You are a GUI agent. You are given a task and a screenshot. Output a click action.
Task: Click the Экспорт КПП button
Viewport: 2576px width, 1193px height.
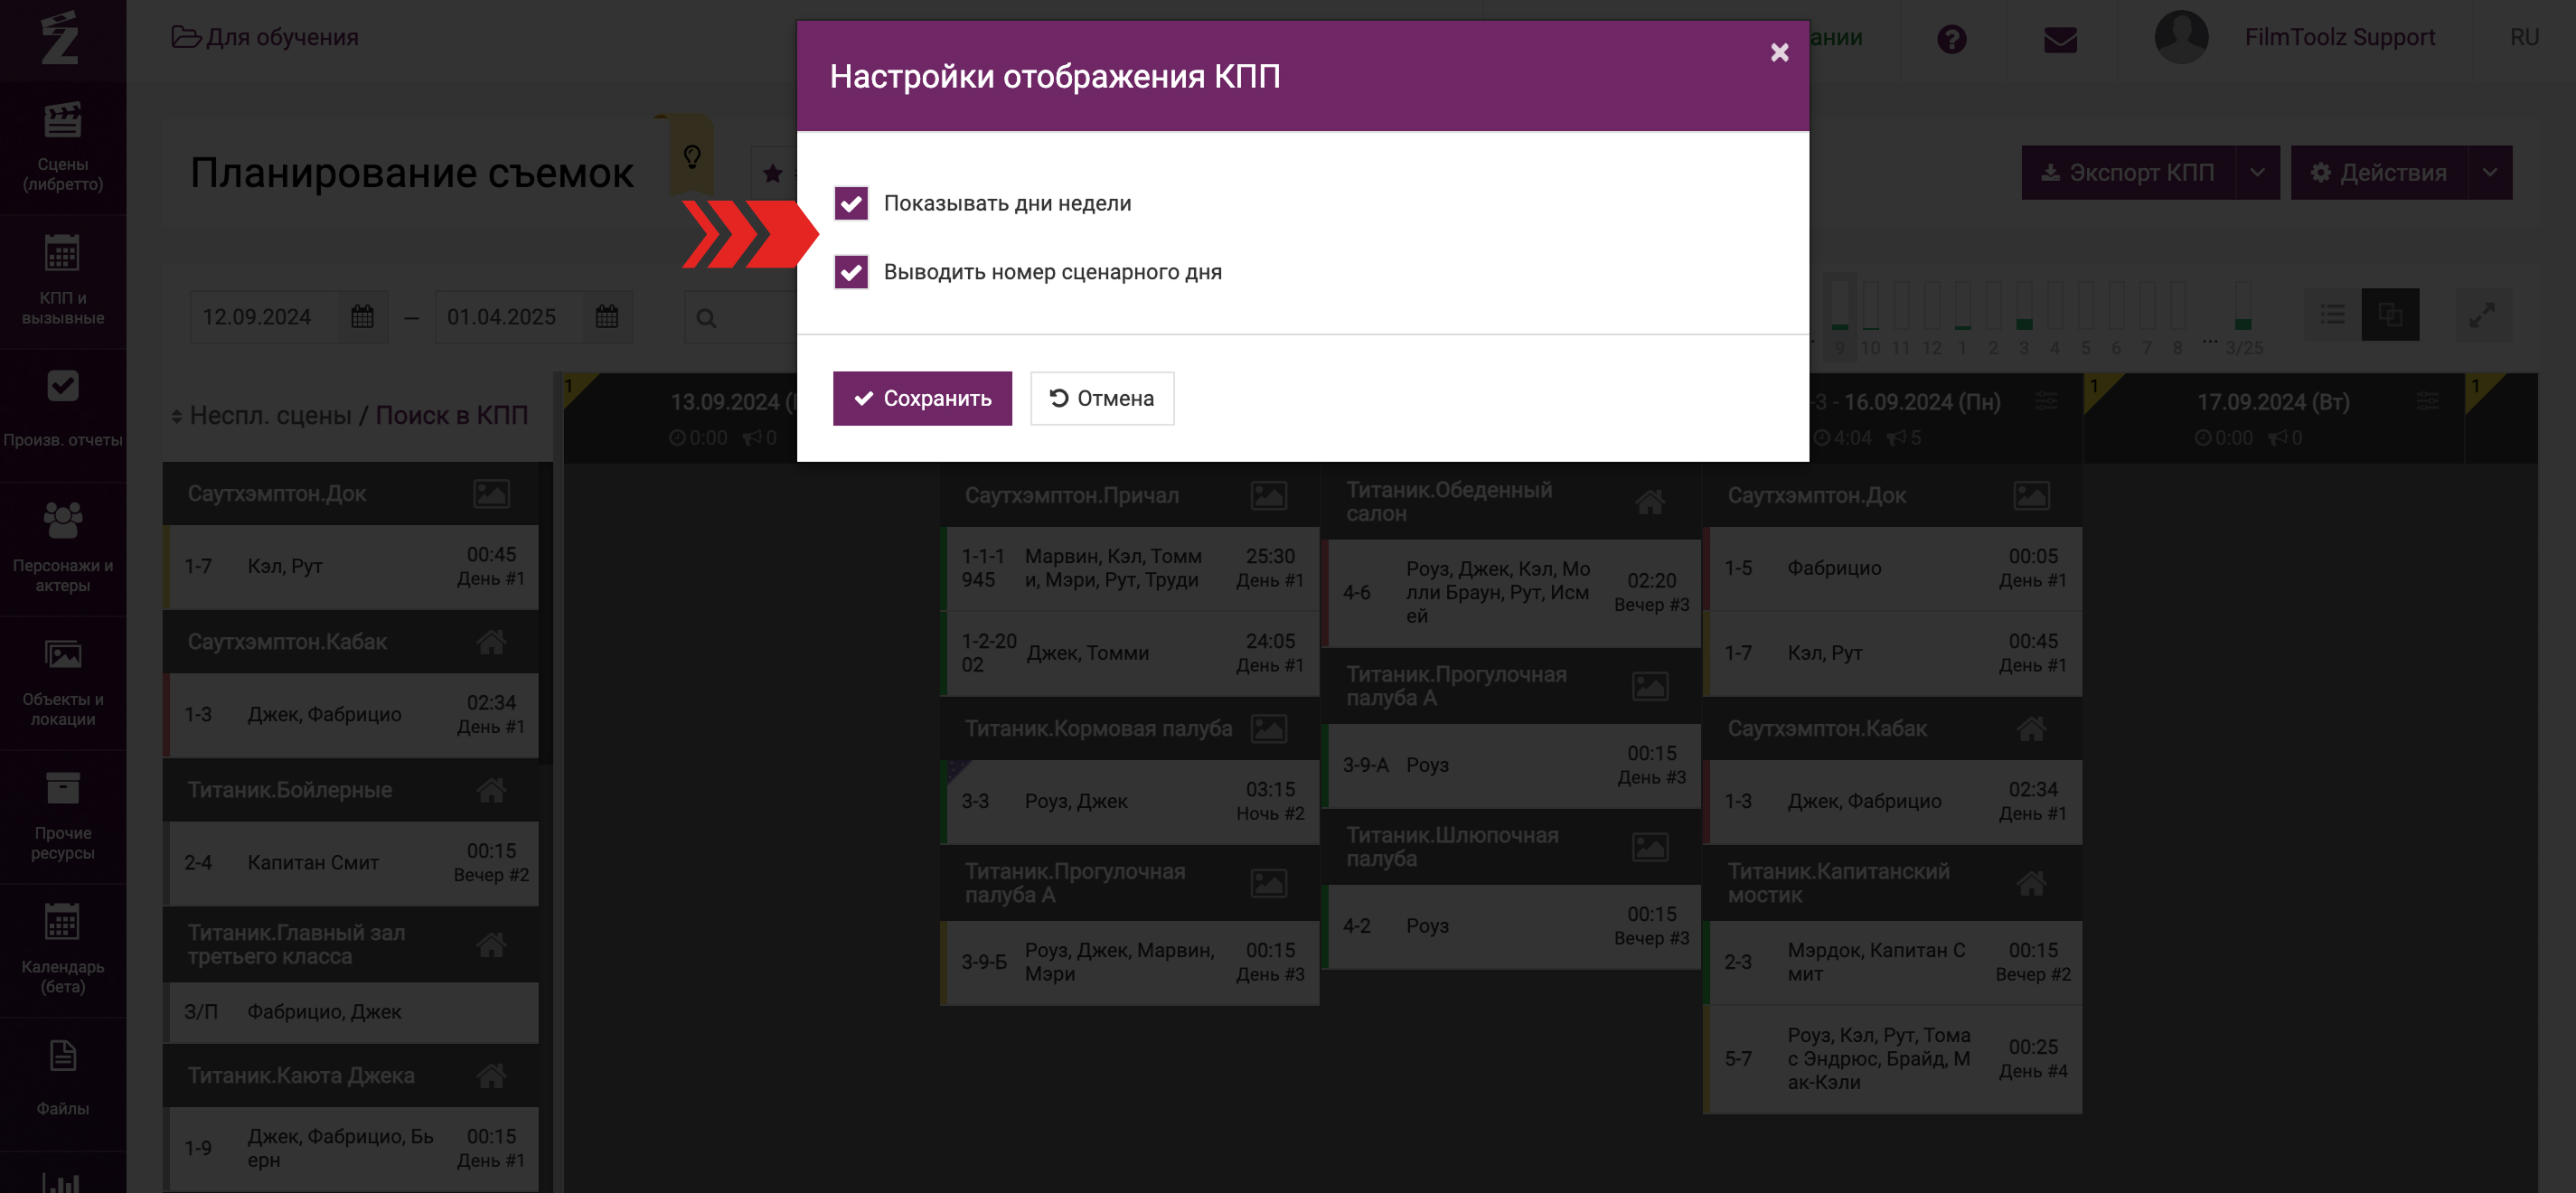(2128, 173)
